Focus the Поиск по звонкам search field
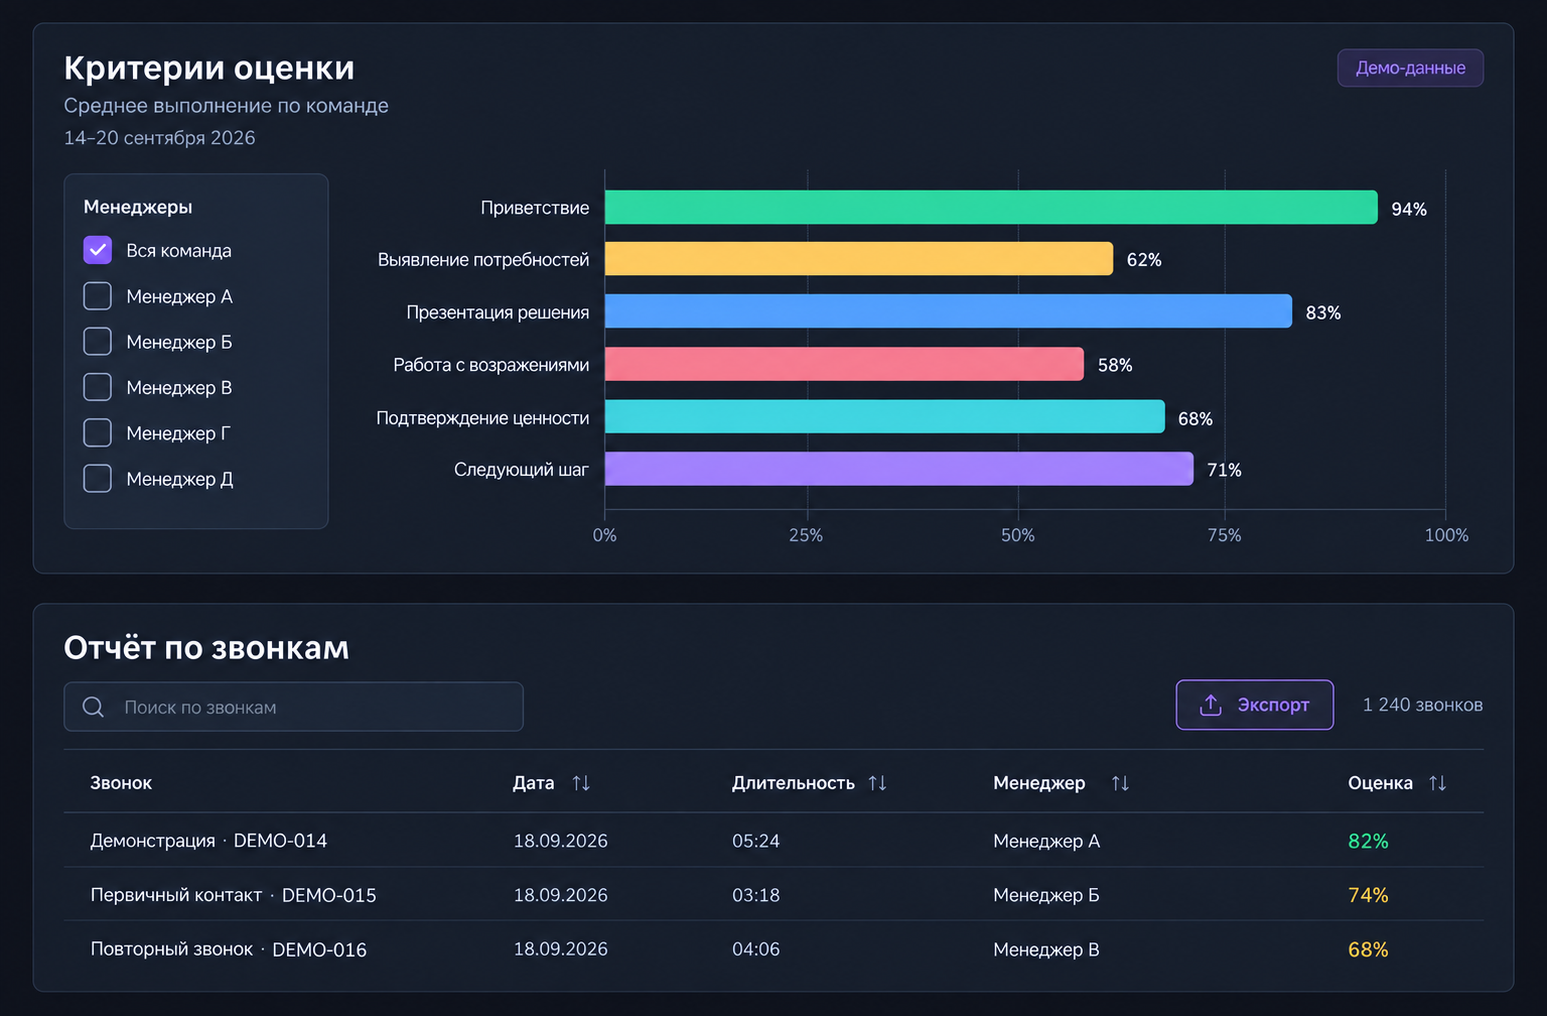This screenshot has height=1016, width=1547. (x=293, y=707)
